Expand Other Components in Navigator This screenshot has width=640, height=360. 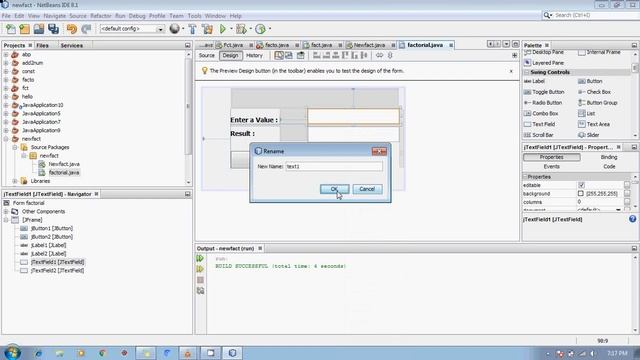(x=6, y=211)
